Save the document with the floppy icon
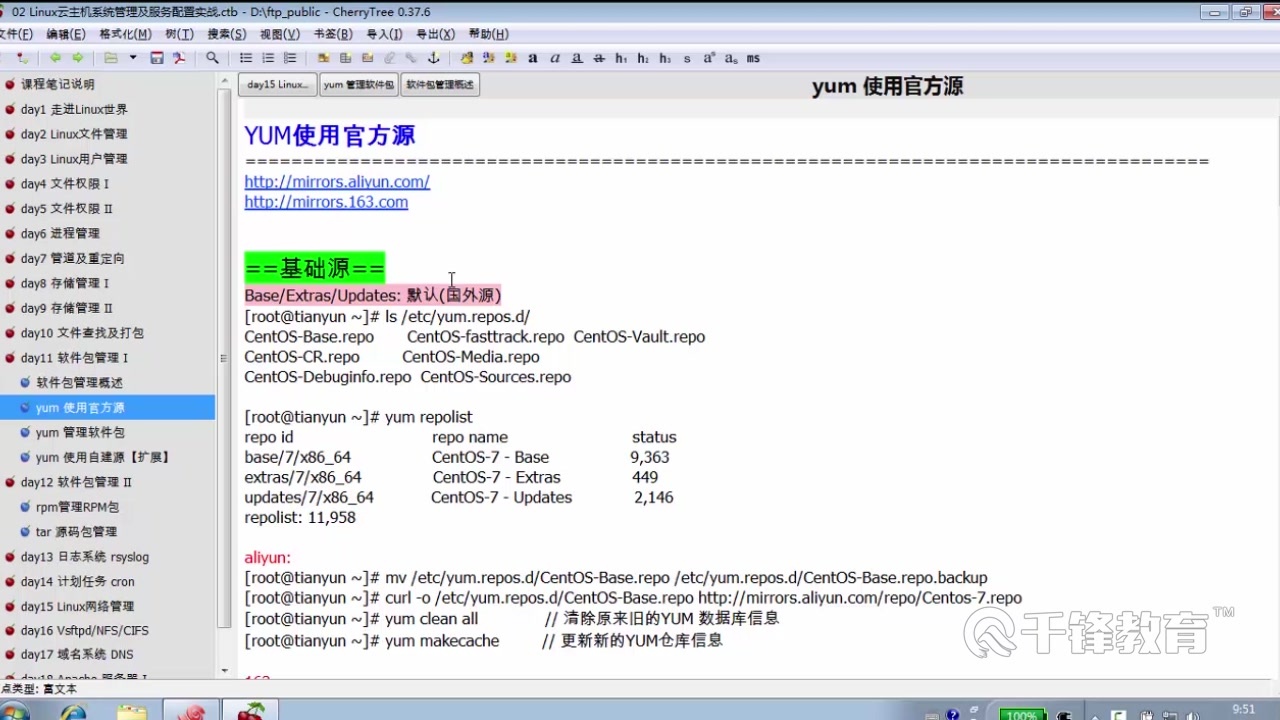This screenshot has width=1280, height=720. pyautogui.click(x=157, y=58)
